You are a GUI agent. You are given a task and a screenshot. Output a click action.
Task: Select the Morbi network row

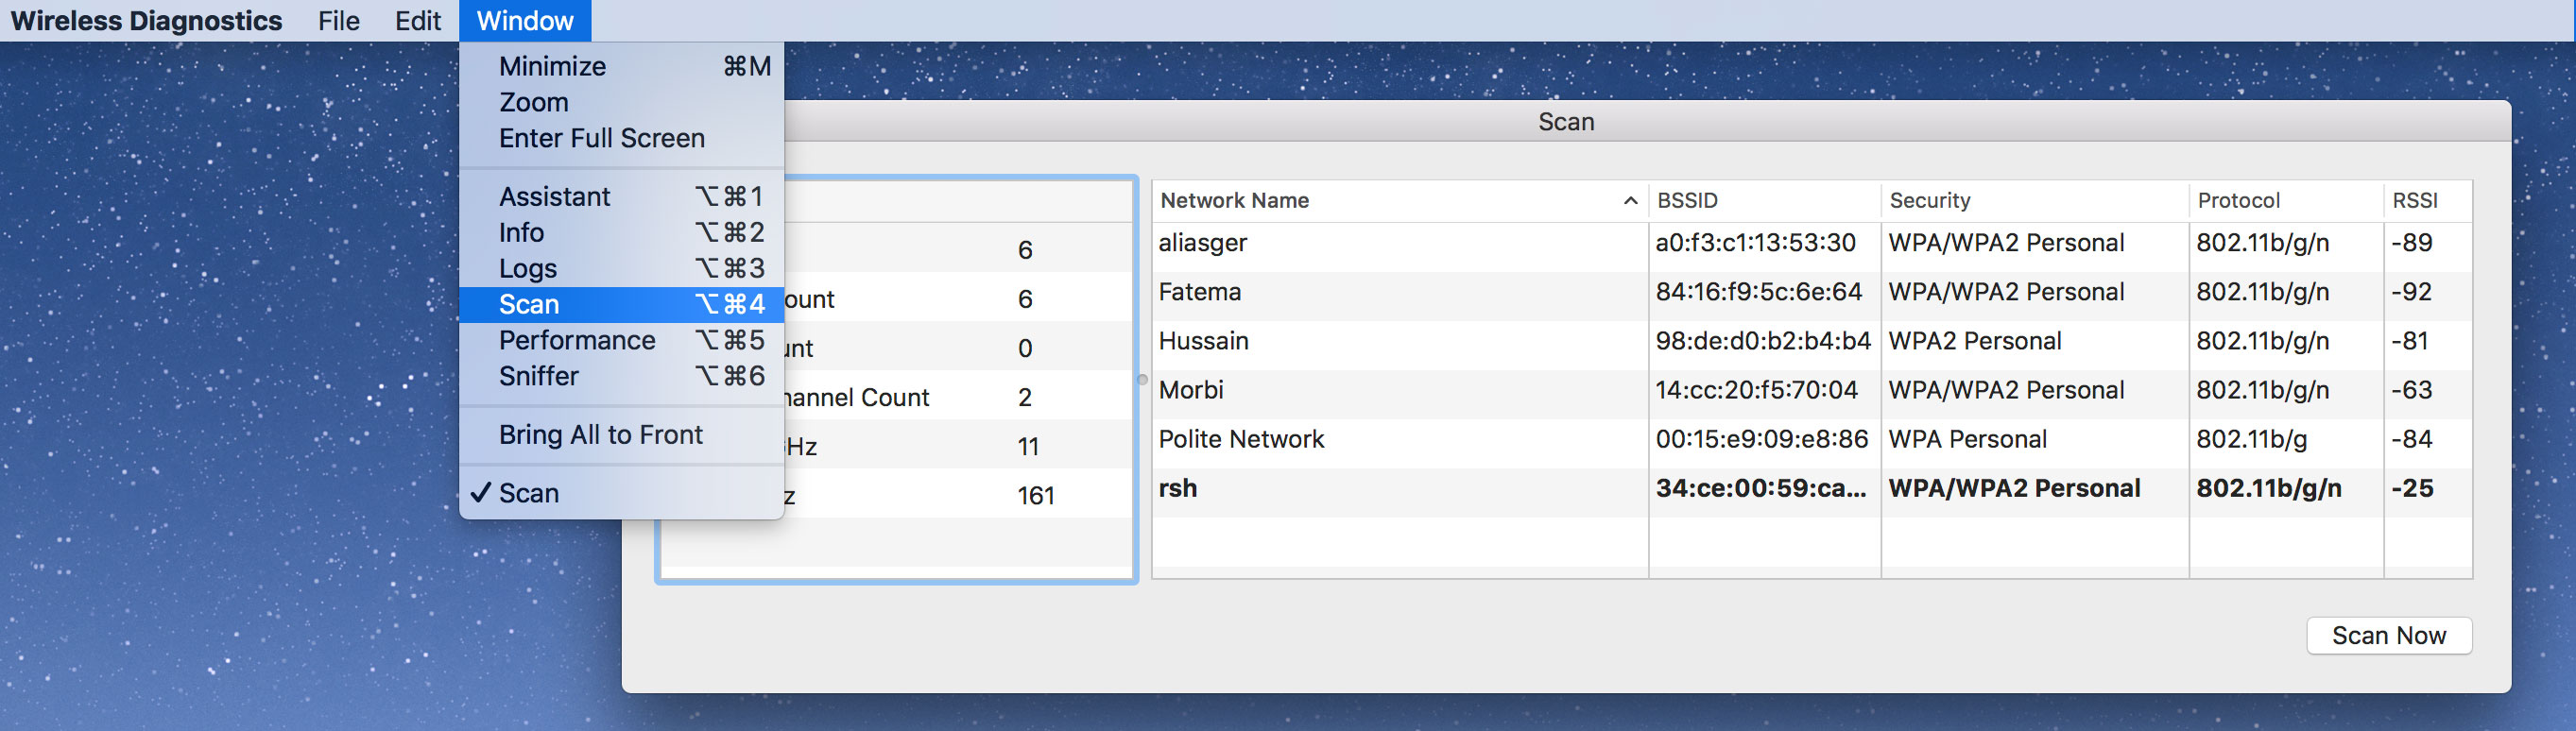[1812, 390]
